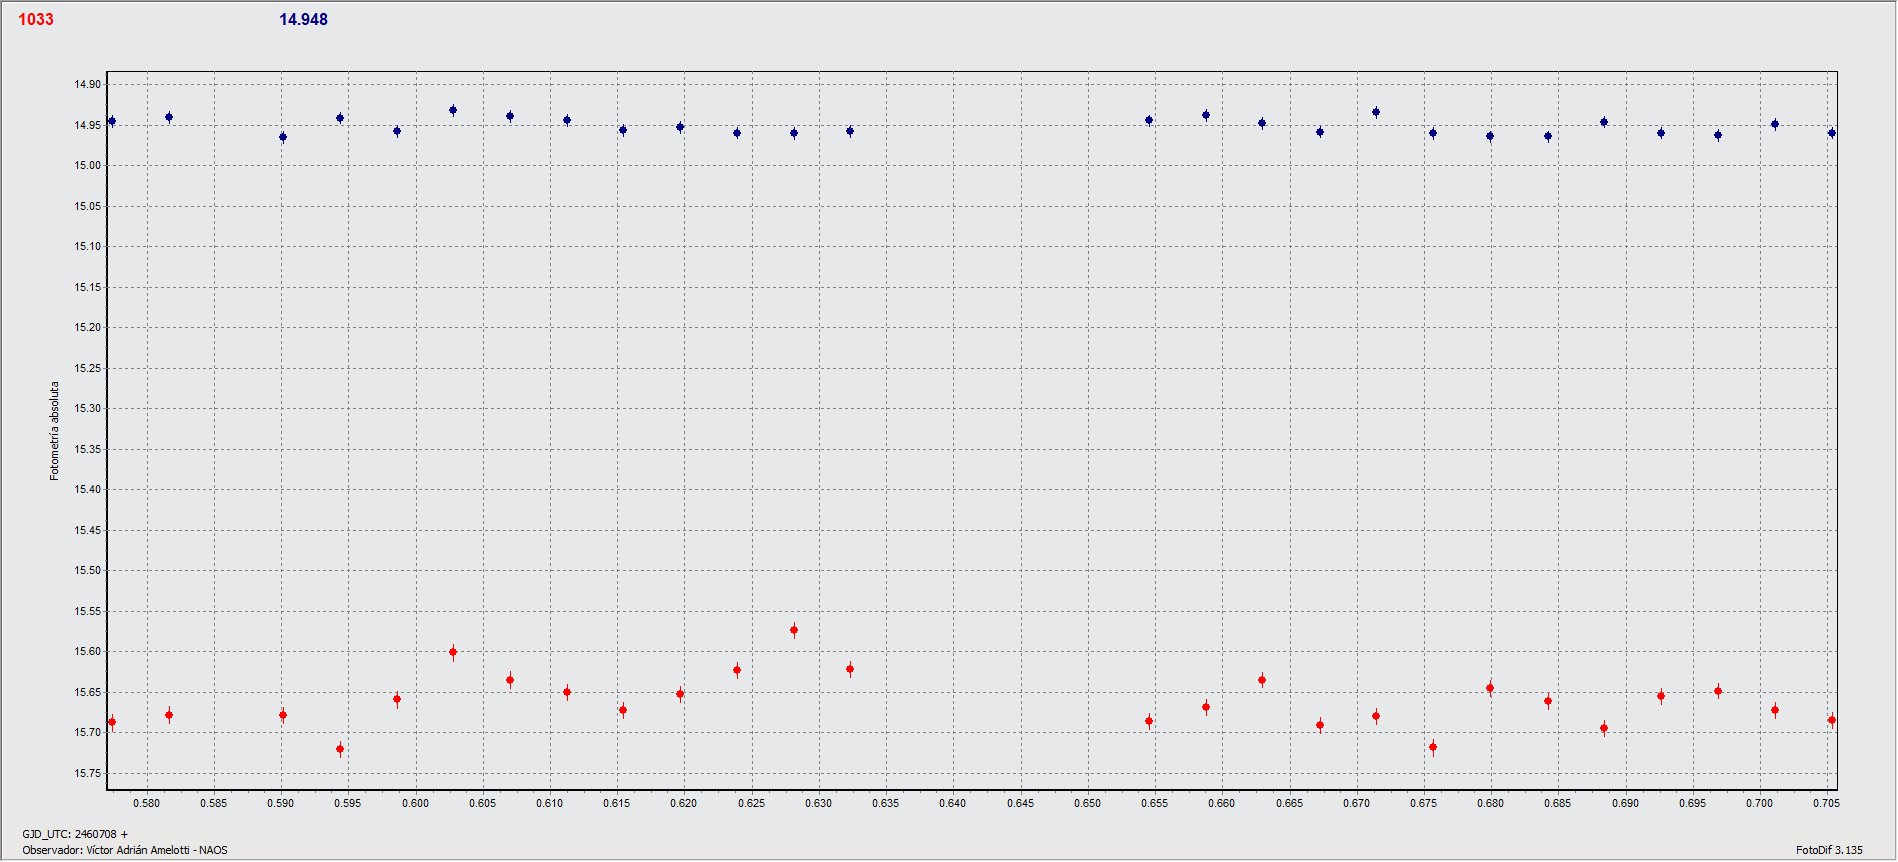1898x862 pixels.
Task: Click the 0.705 x-axis tick label
Action: tap(1826, 803)
